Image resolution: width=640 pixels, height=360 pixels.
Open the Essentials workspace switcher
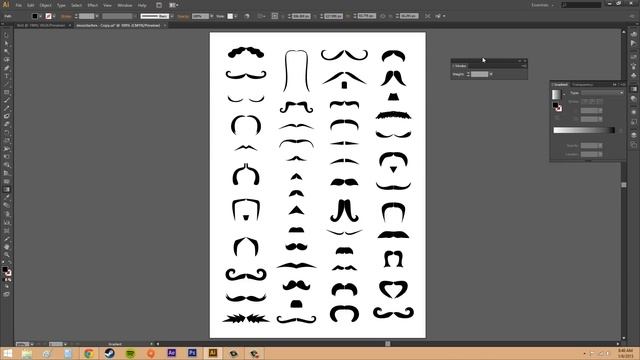[543, 5]
